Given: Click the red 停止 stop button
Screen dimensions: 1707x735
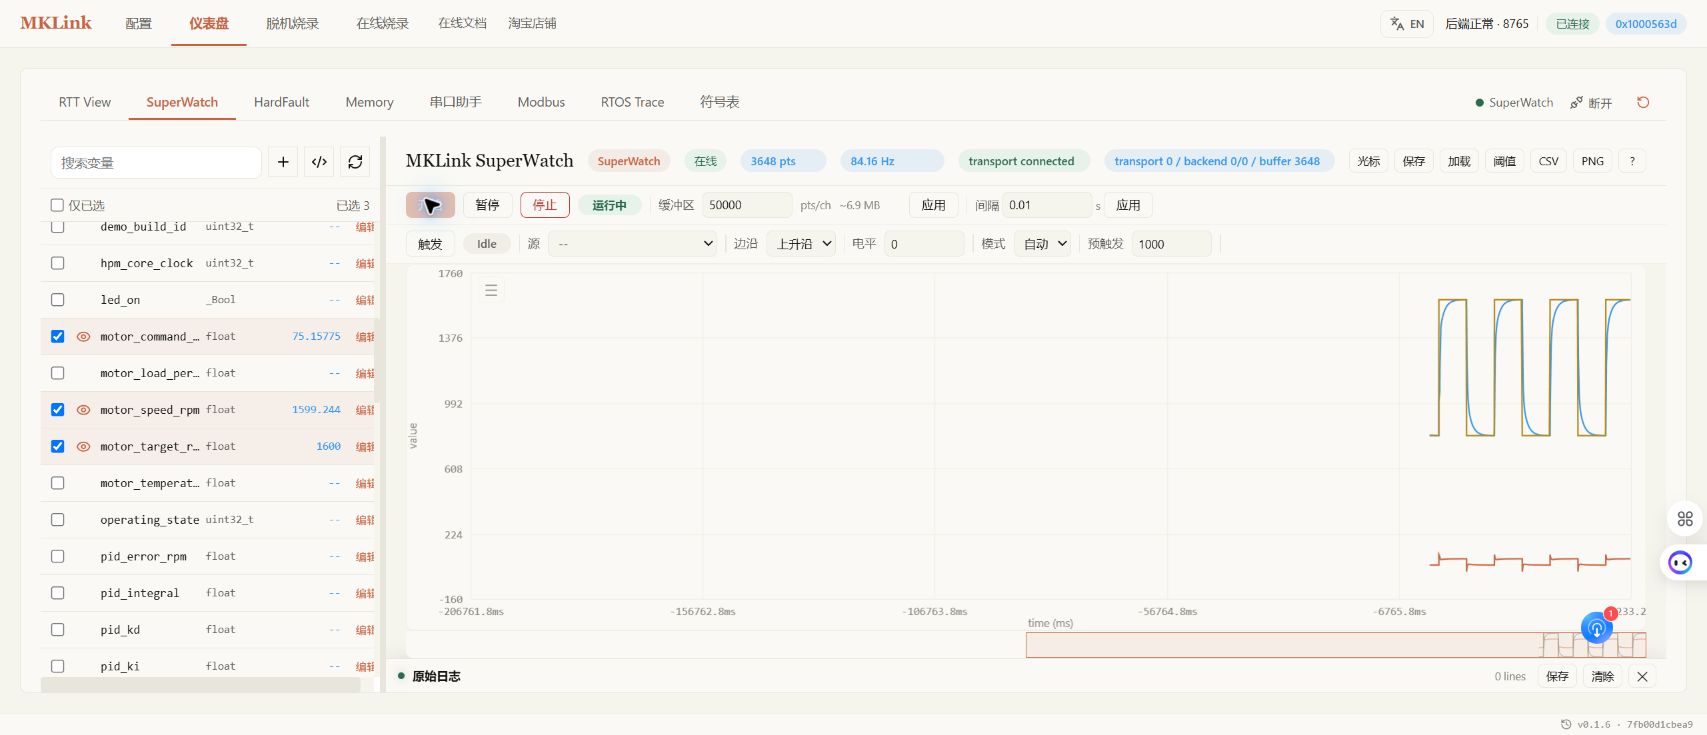Looking at the screenshot, I should (545, 205).
